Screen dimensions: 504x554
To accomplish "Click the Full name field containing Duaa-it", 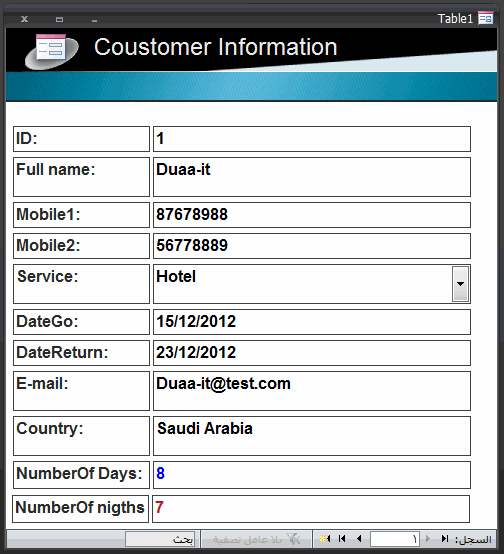I will pos(312,177).
